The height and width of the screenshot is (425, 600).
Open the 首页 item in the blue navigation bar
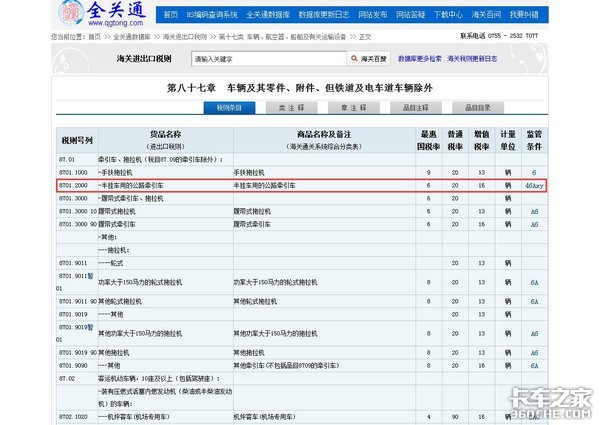point(171,15)
